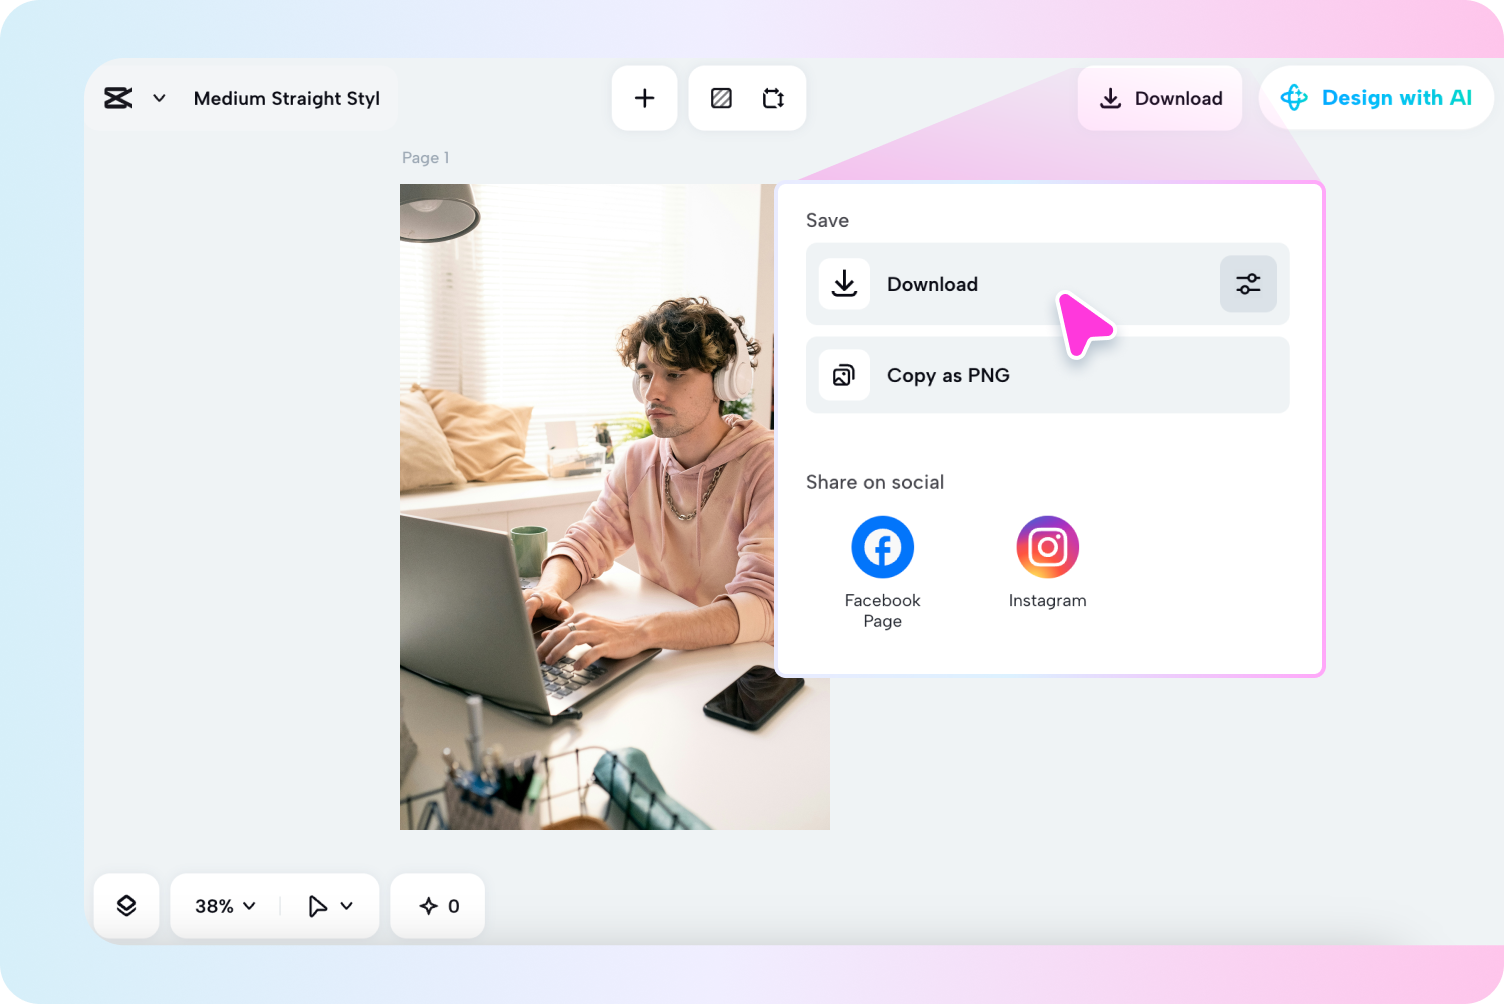Expand the chevron next to CapCut logo
The width and height of the screenshot is (1504, 1004).
pos(159,98)
